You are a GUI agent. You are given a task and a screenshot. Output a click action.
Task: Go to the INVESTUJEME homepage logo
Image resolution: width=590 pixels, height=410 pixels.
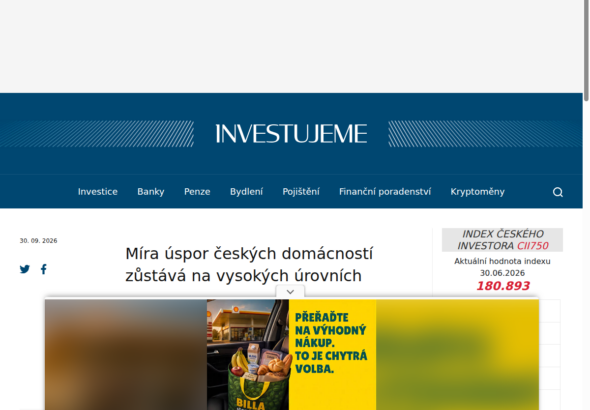pyautogui.click(x=291, y=134)
